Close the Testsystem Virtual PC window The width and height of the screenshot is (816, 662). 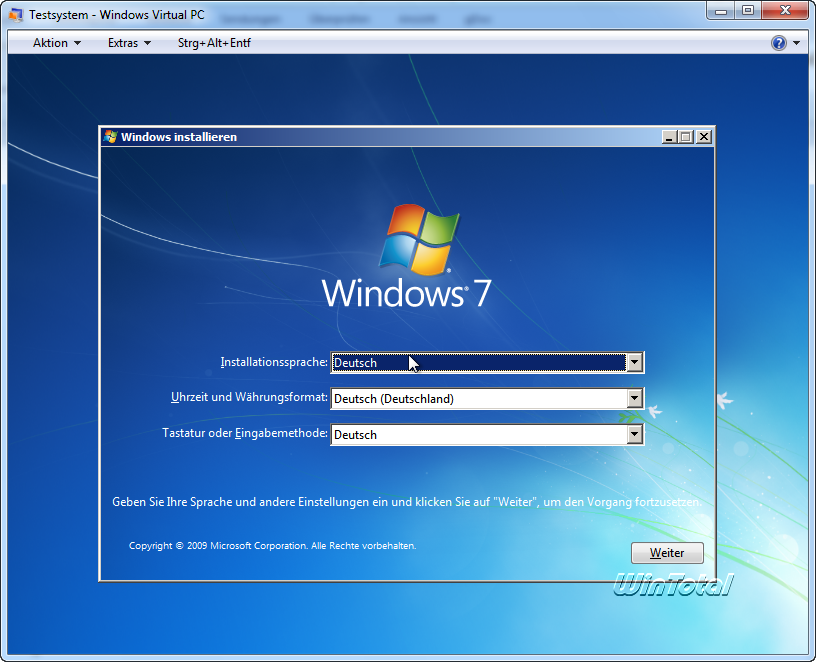(x=785, y=11)
